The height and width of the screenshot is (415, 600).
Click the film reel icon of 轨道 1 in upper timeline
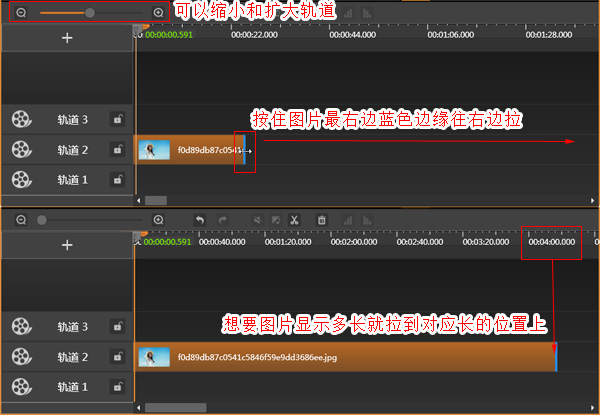[x=21, y=179]
